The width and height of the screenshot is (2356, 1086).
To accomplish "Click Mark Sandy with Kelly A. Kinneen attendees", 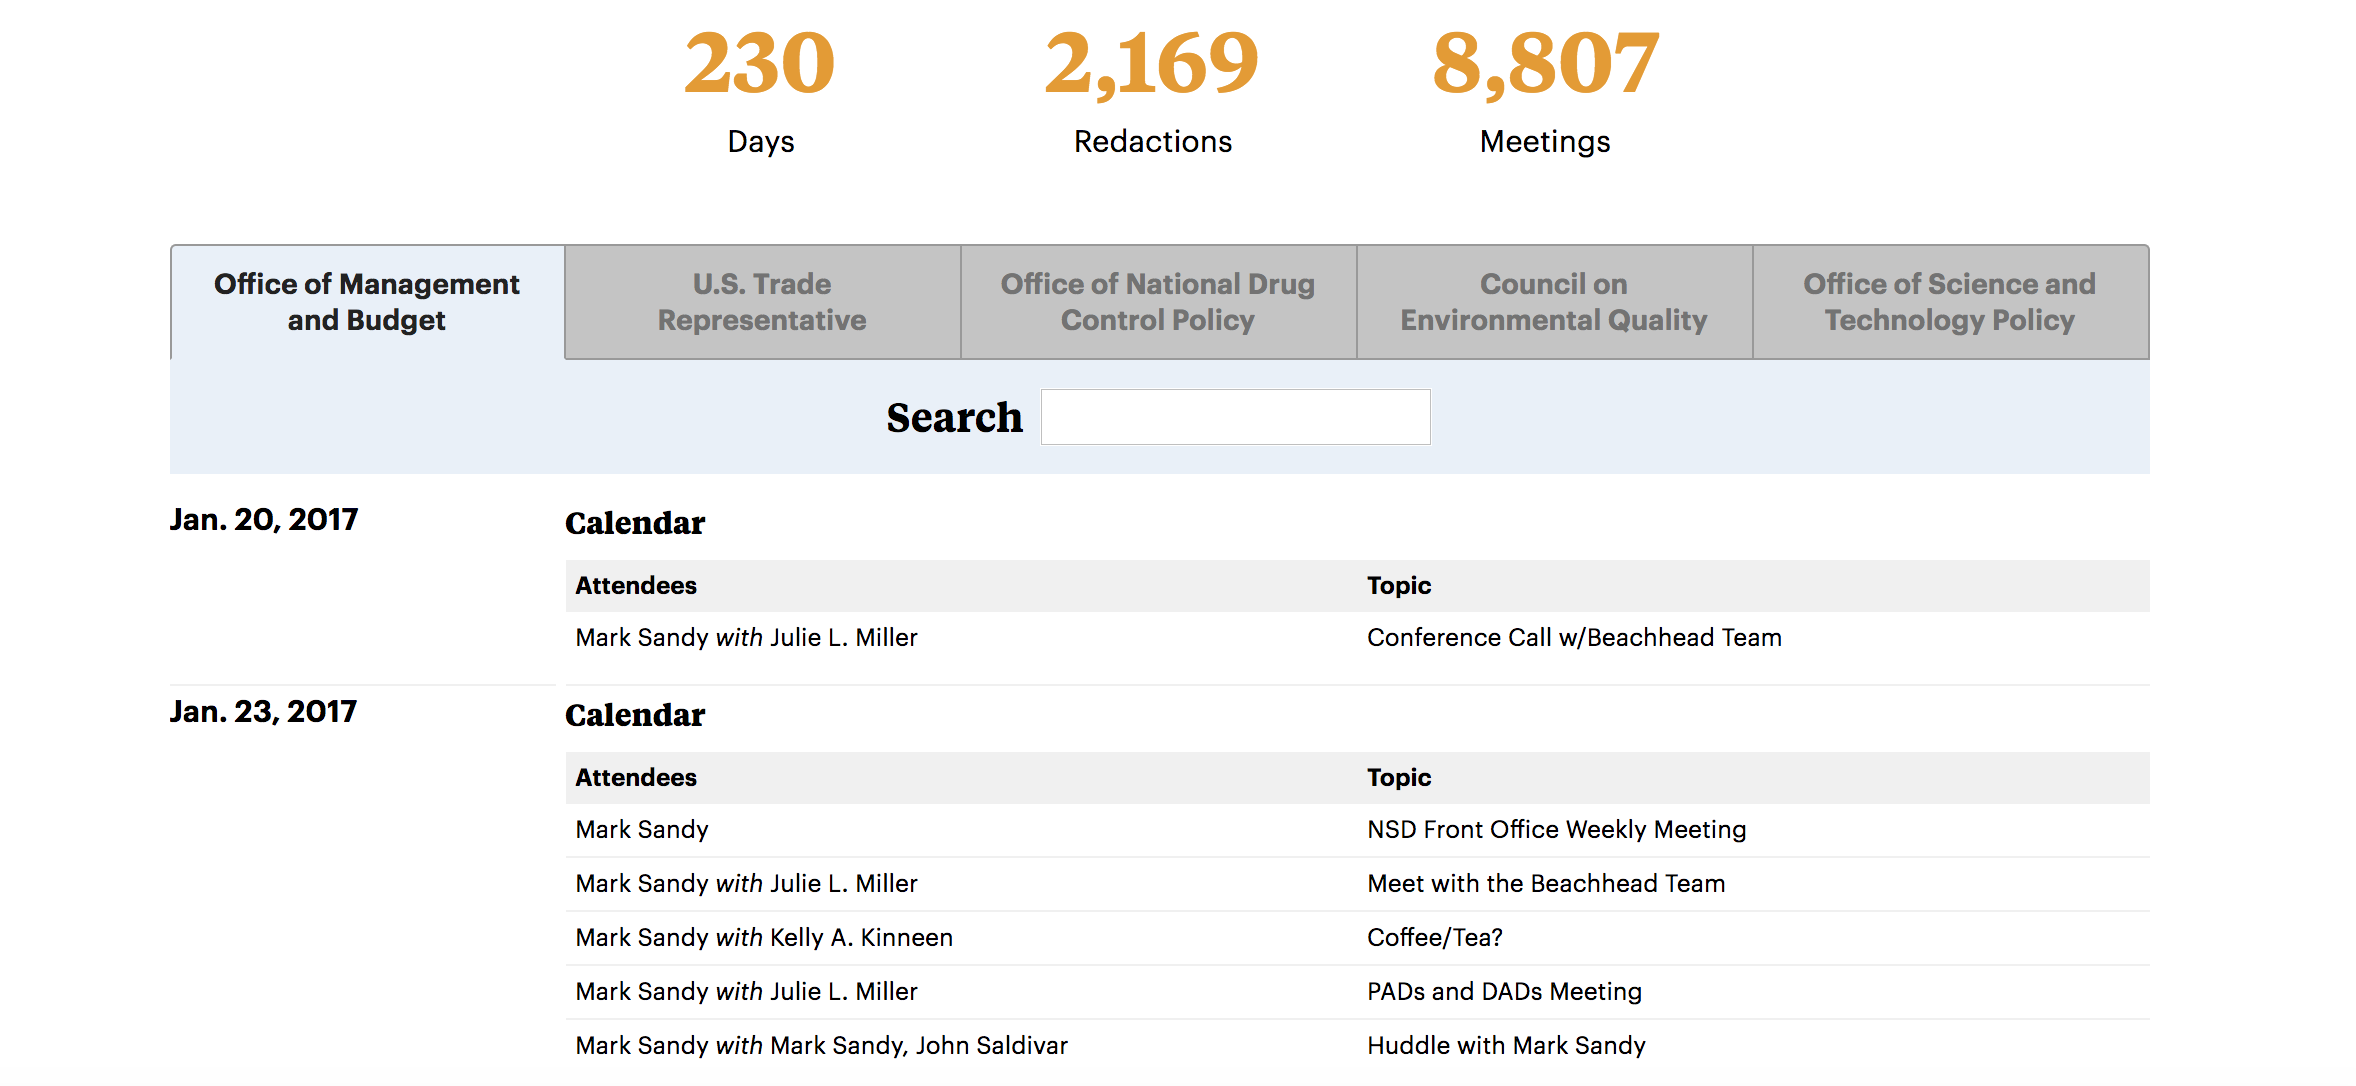I will tap(764, 938).
